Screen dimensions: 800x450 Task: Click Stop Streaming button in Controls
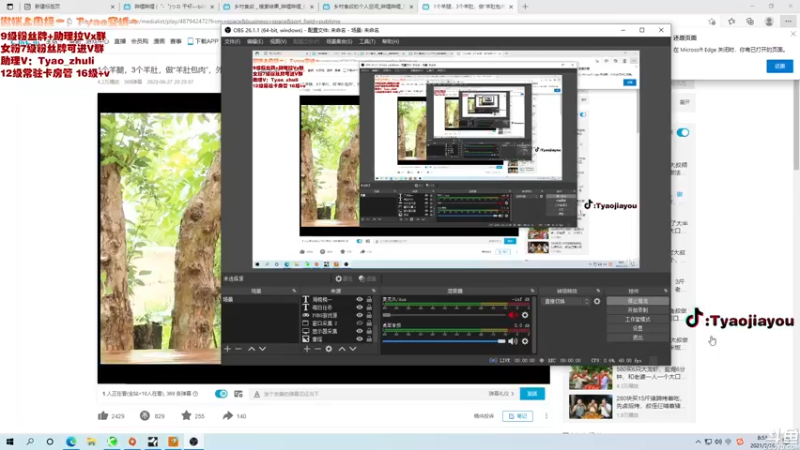(x=638, y=301)
